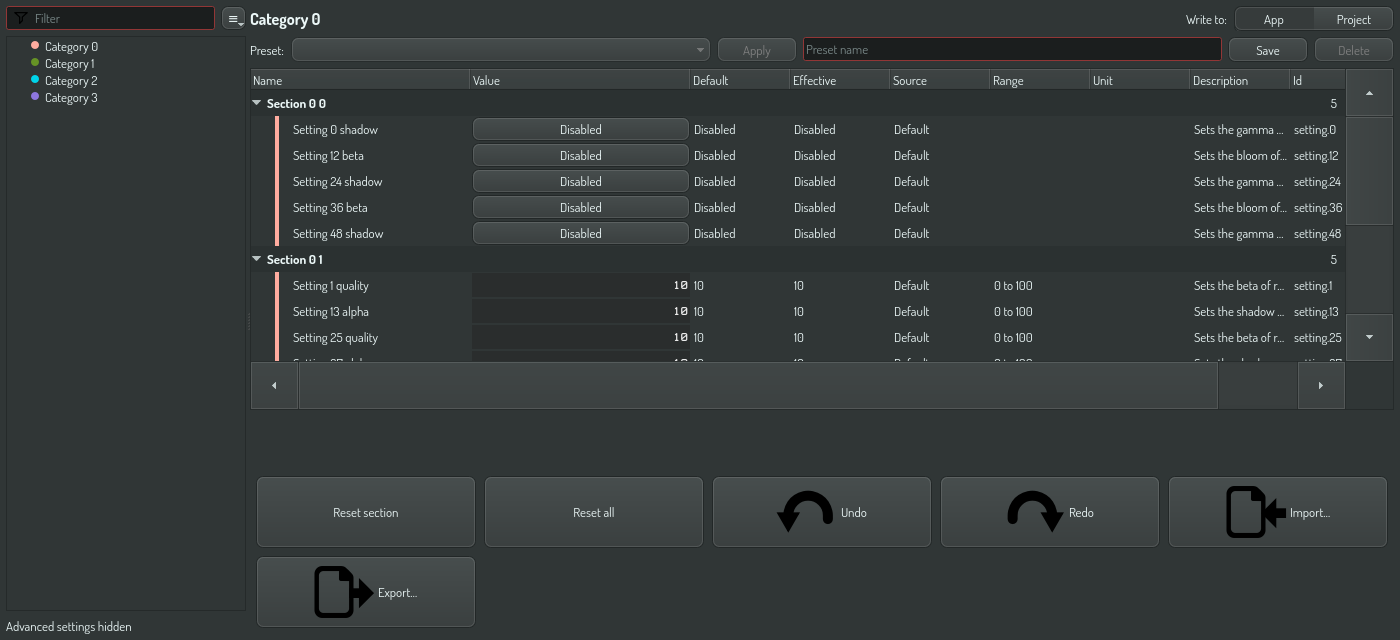Select Category 0 in sidebar

[x=71, y=46]
